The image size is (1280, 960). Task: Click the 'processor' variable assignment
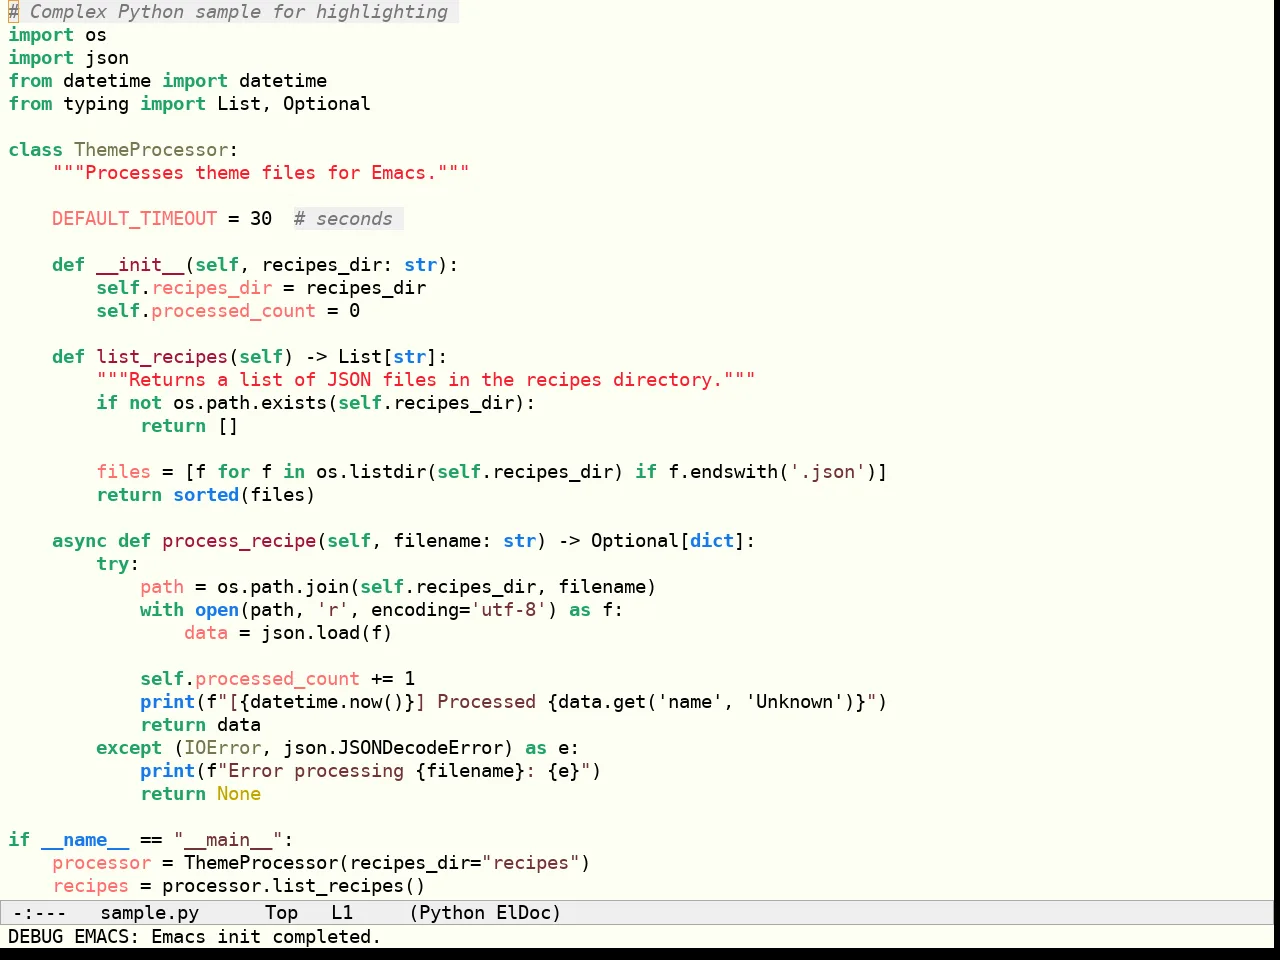101,863
